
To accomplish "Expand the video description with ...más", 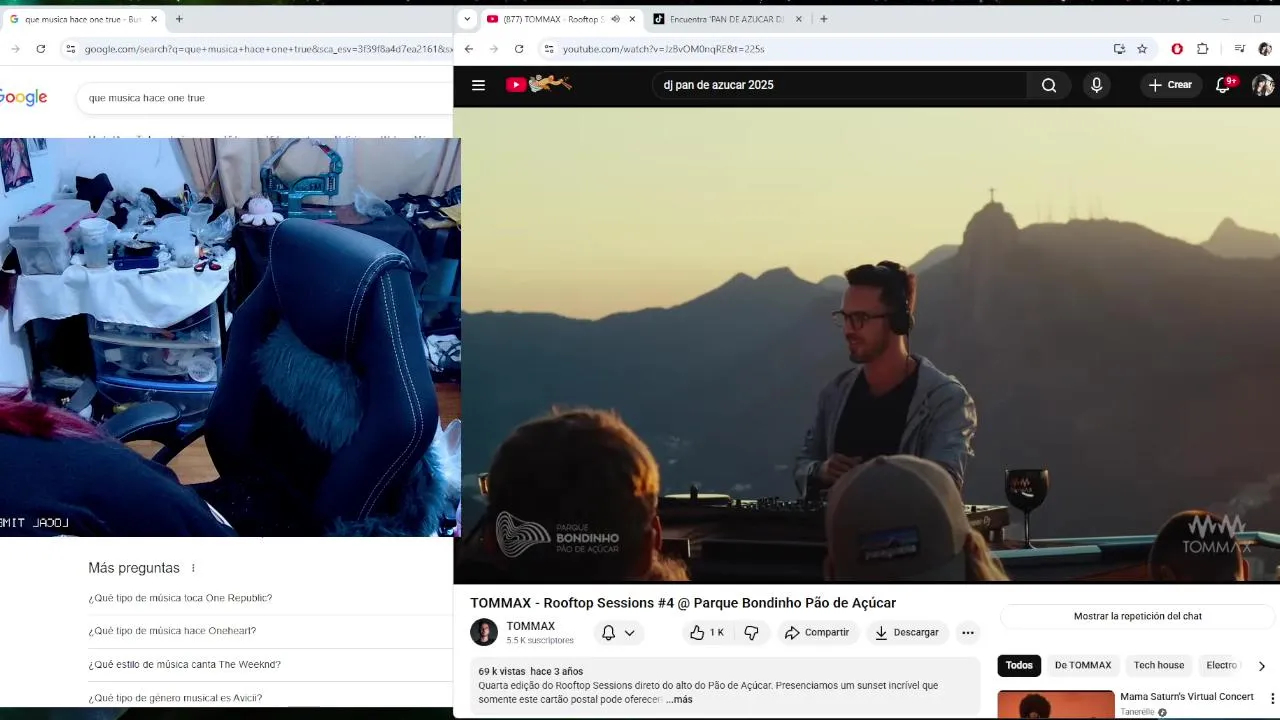I will point(679,699).
